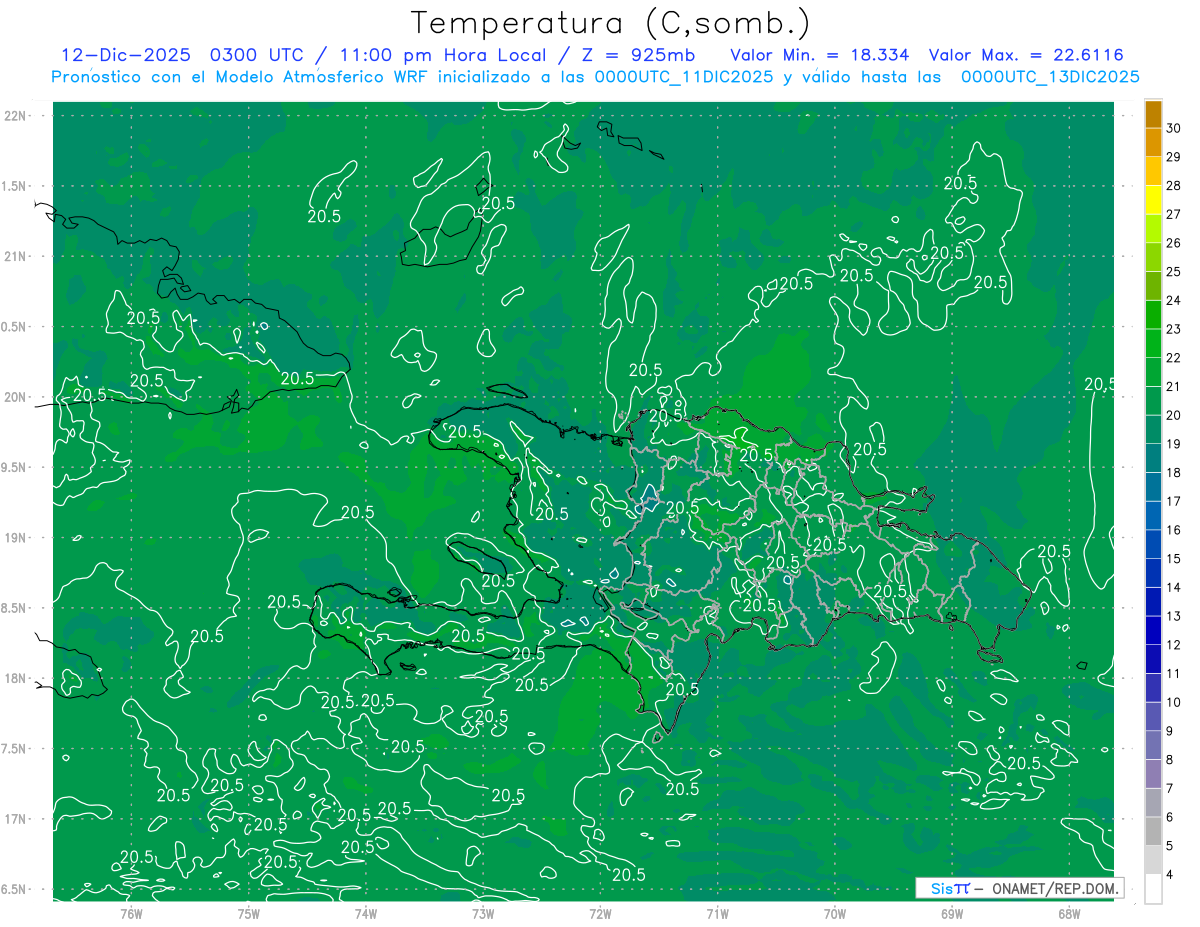Click the '17N' latitude axis label
This screenshot has height=927, width=1200.
pos(15,819)
